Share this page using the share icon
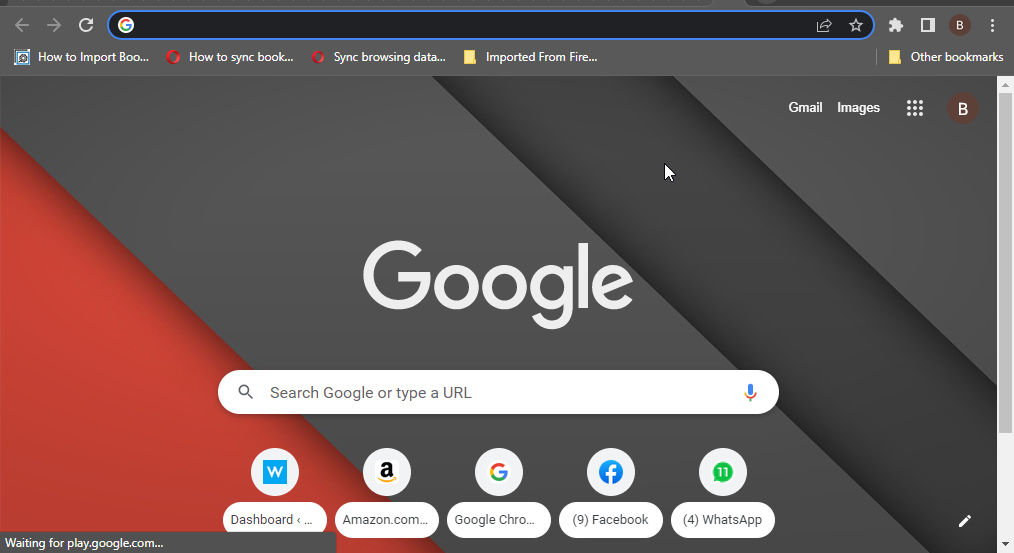This screenshot has width=1014, height=553. click(824, 25)
